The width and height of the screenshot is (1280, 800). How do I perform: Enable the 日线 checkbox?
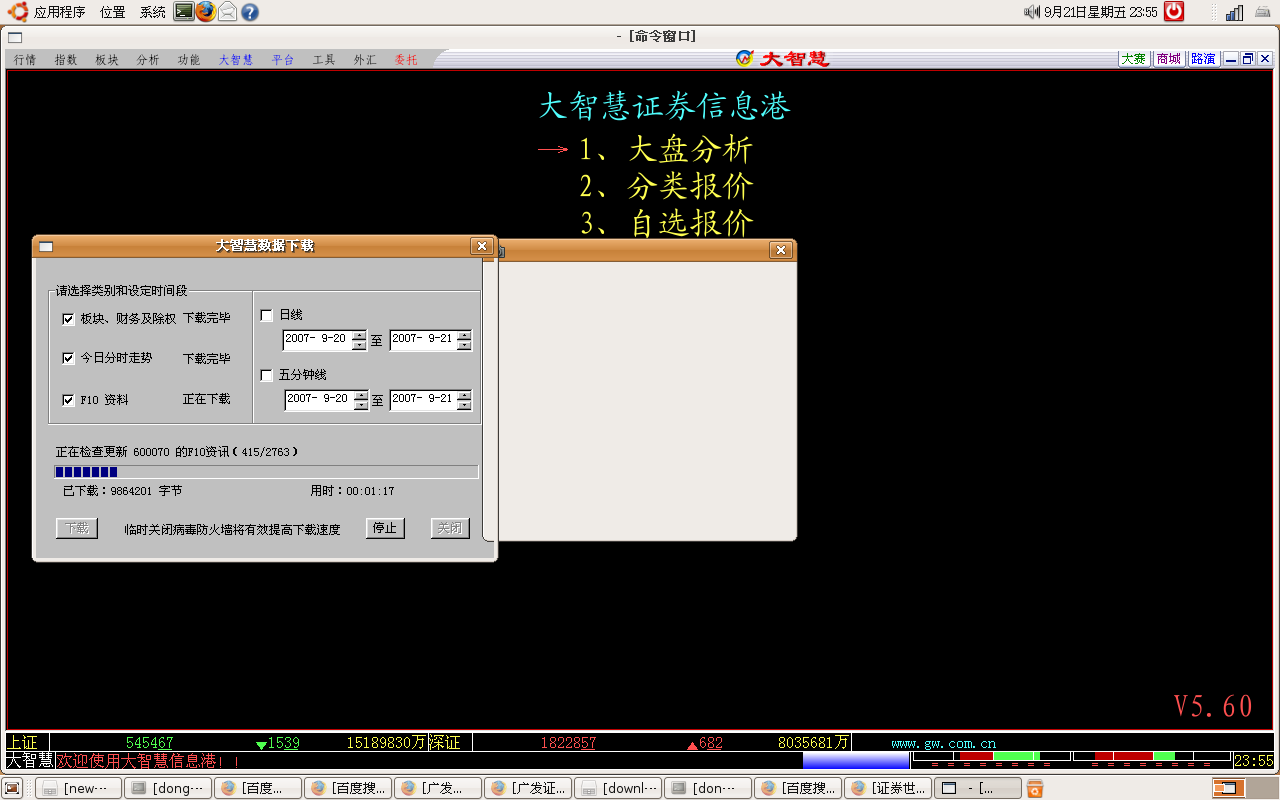point(266,315)
